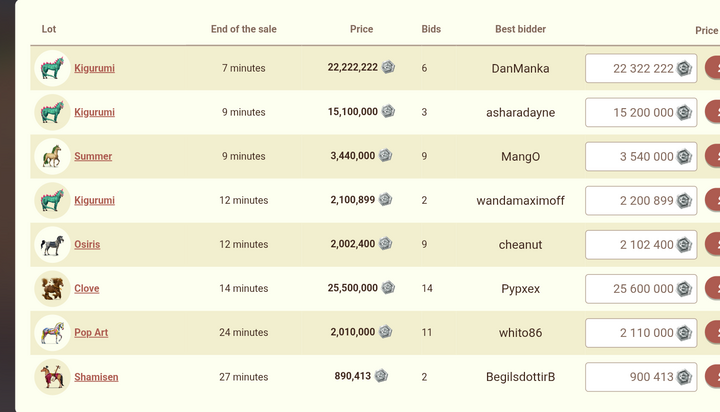Open Kigurumi link in wandamaximoff's row

[x=94, y=200]
